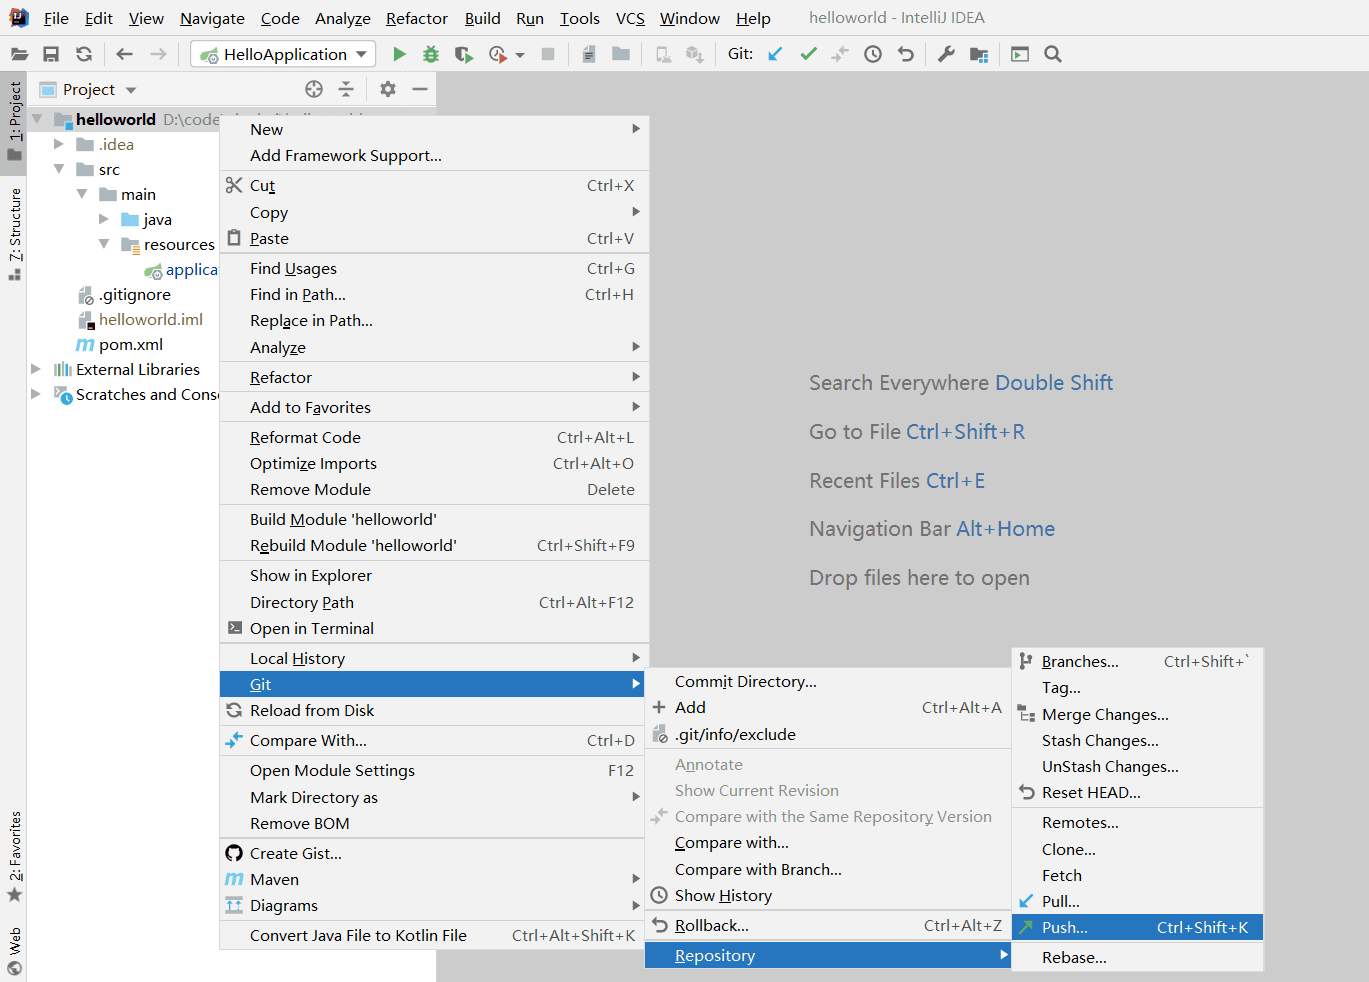Open Settings via the wrench icon
This screenshot has width=1369, height=982.
tap(946, 54)
